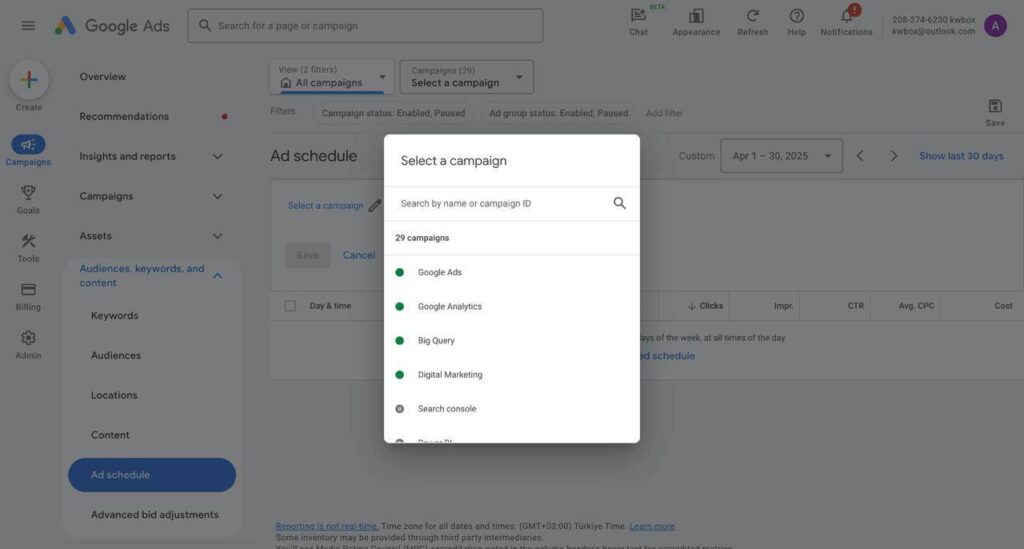Screen dimensions: 1024x549
Task: Expand the Campaigns nav section
Action: point(152,196)
